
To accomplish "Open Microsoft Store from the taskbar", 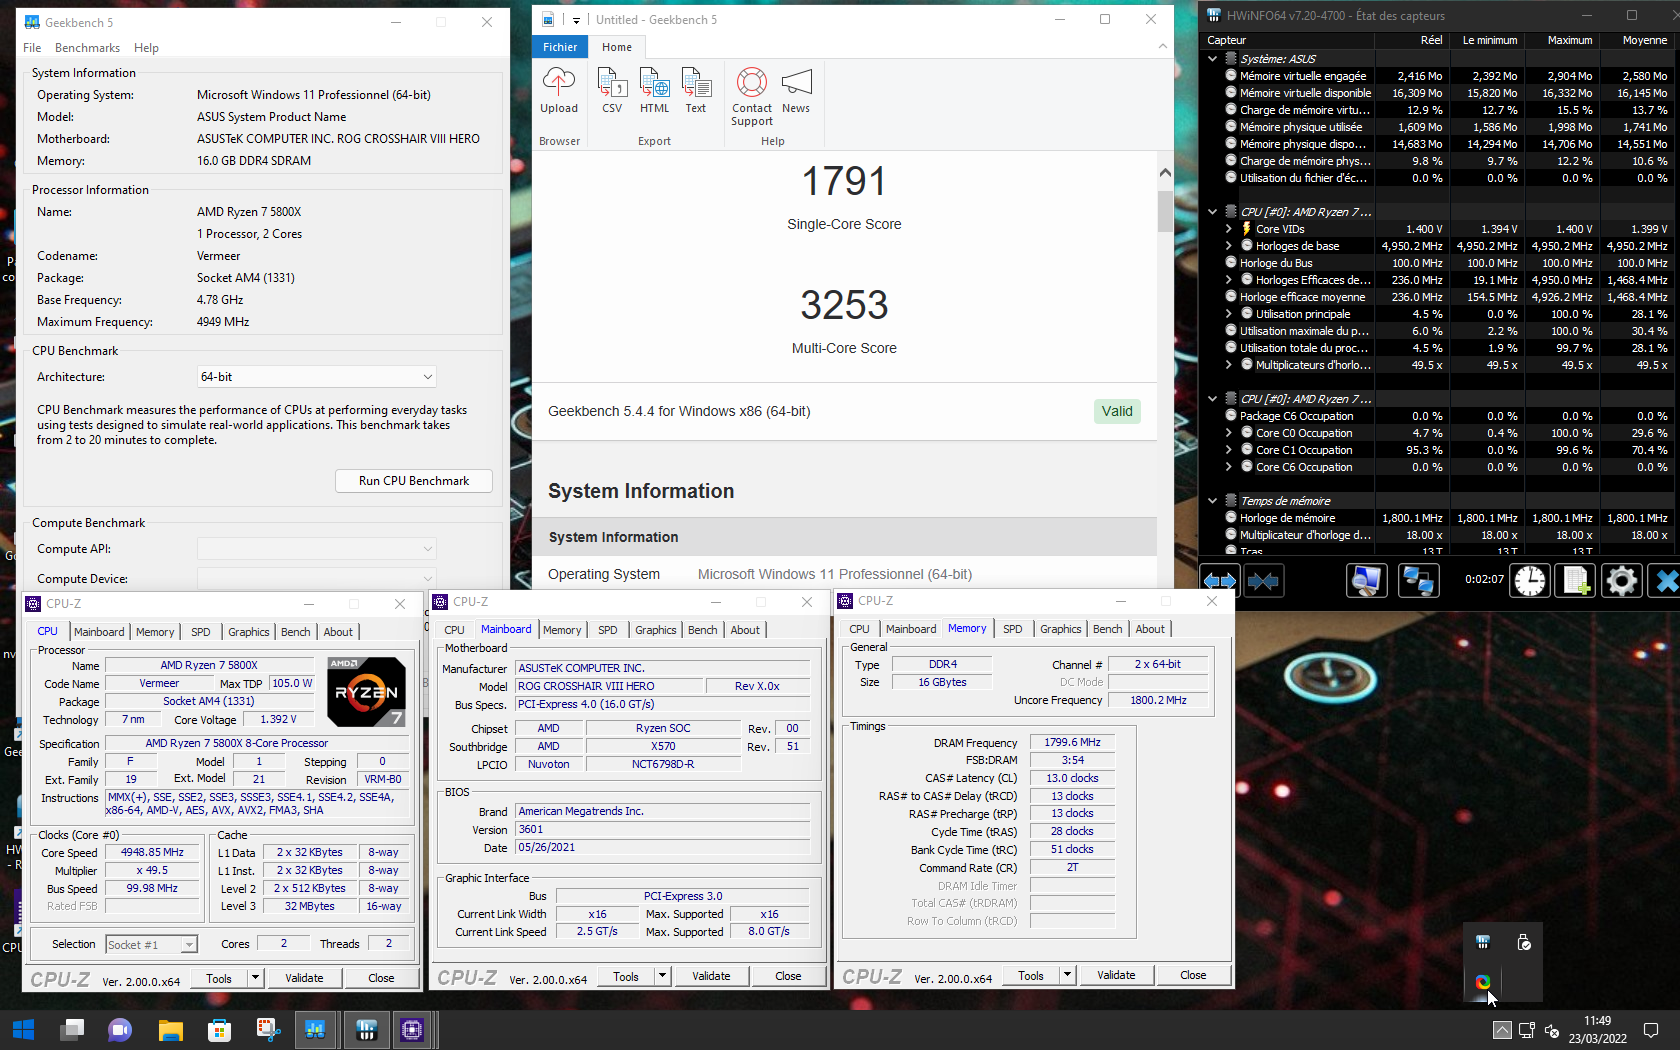I will tap(219, 1030).
